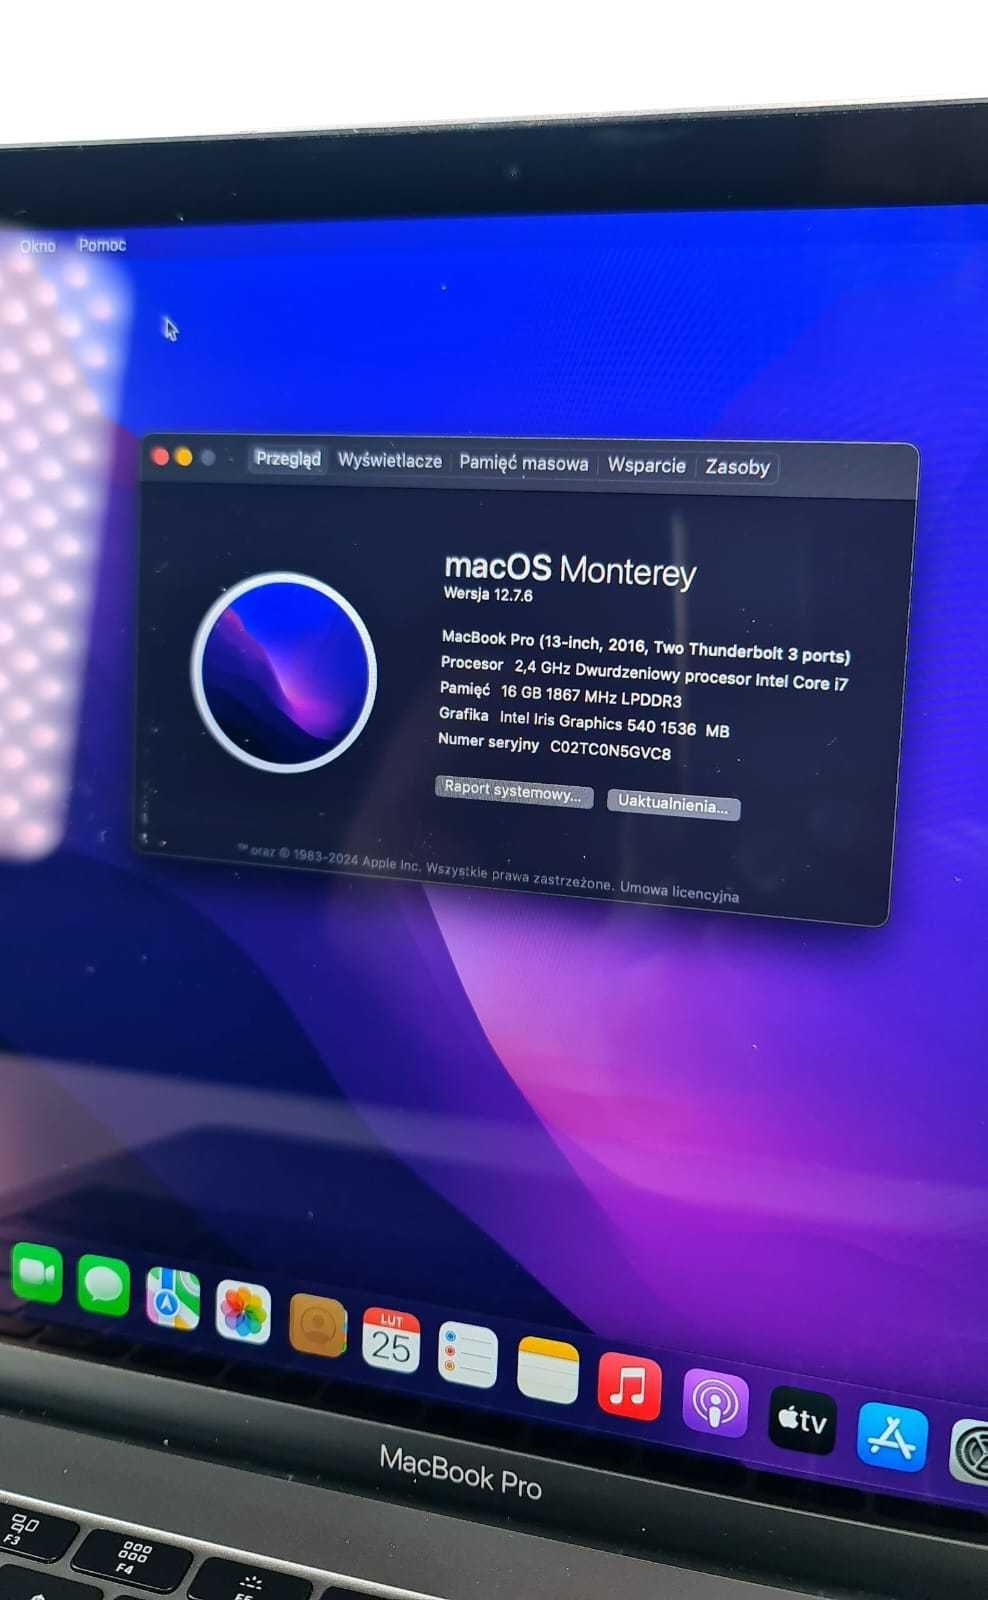Open the Music app in the Dock
Image resolution: width=988 pixels, height=1600 pixels.
click(x=629, y=1387)
